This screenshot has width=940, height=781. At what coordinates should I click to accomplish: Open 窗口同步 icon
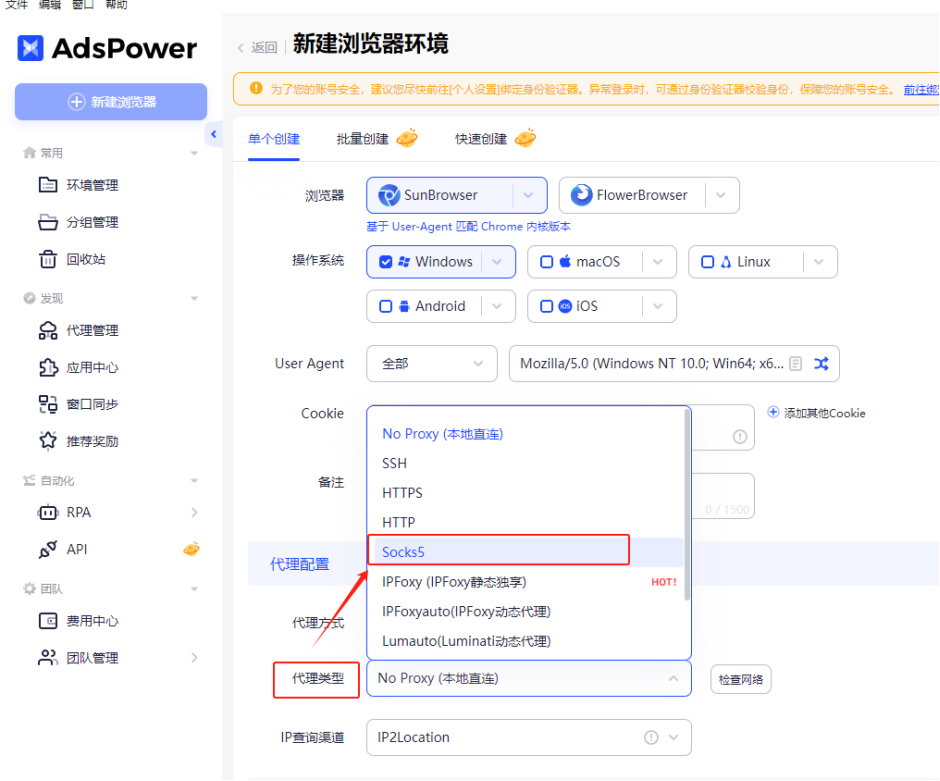click(x=48, y=405)
